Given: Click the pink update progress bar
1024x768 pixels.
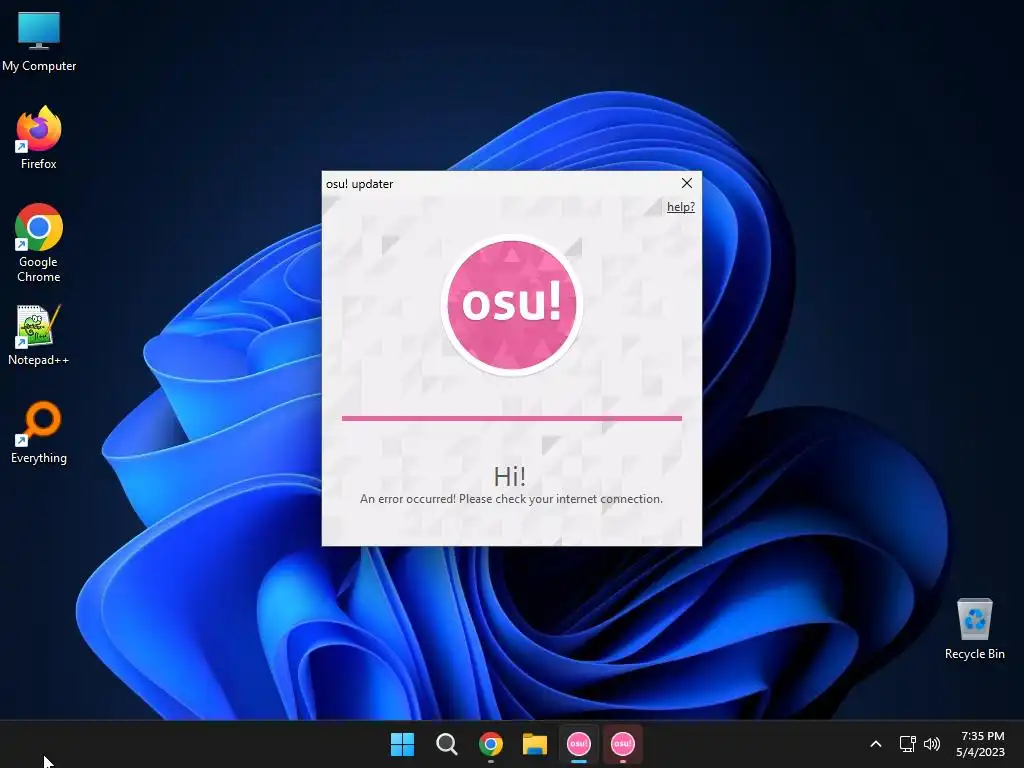Looking at the screenshot, I should coord(511,418).
